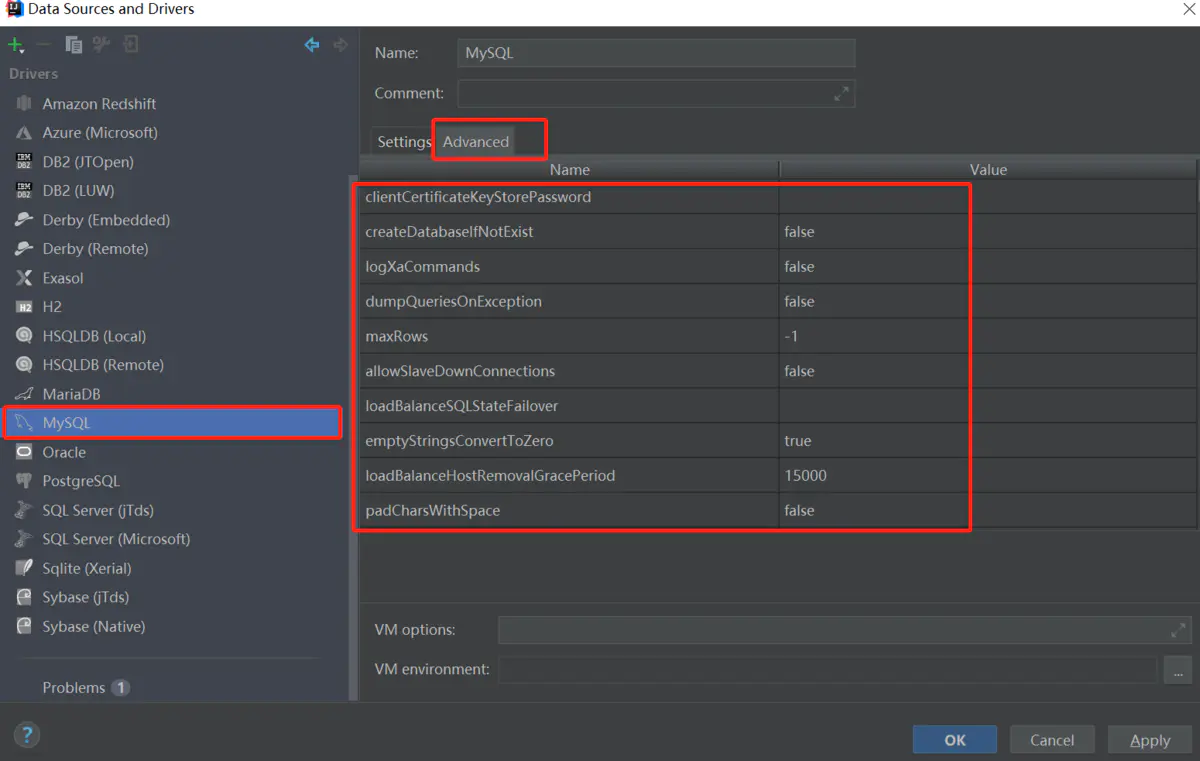Expand the Comment field editor
This screenshot has width=1200, height=761.
point(843,93)
